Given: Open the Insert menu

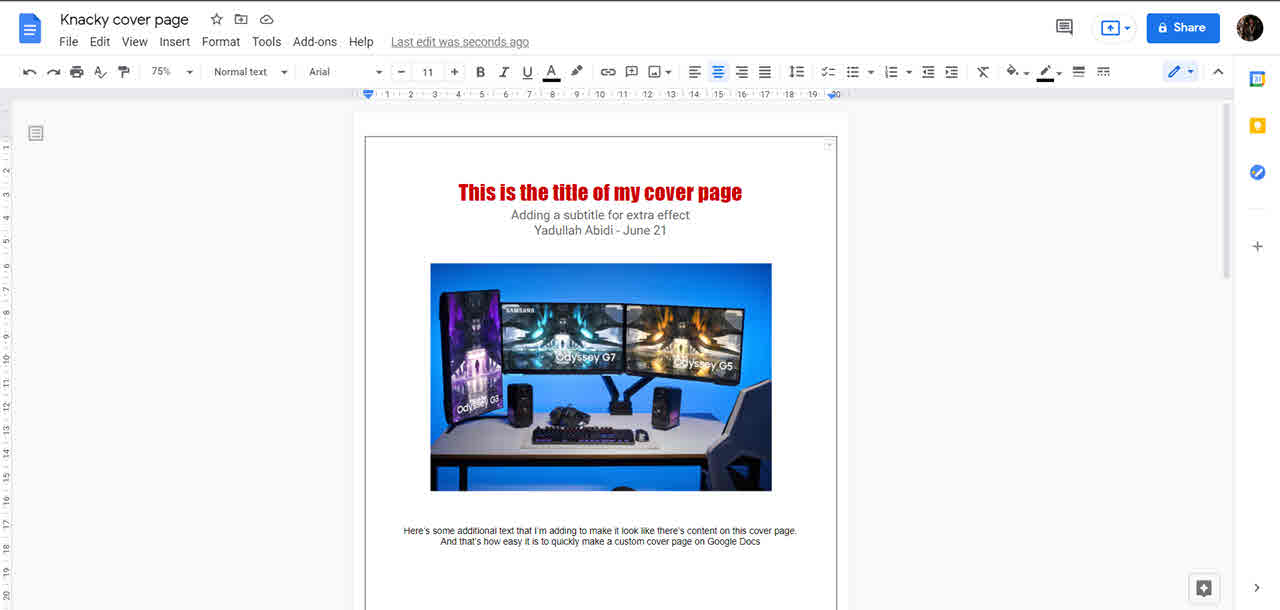Looking at the screenshot, I should point(175,42).
